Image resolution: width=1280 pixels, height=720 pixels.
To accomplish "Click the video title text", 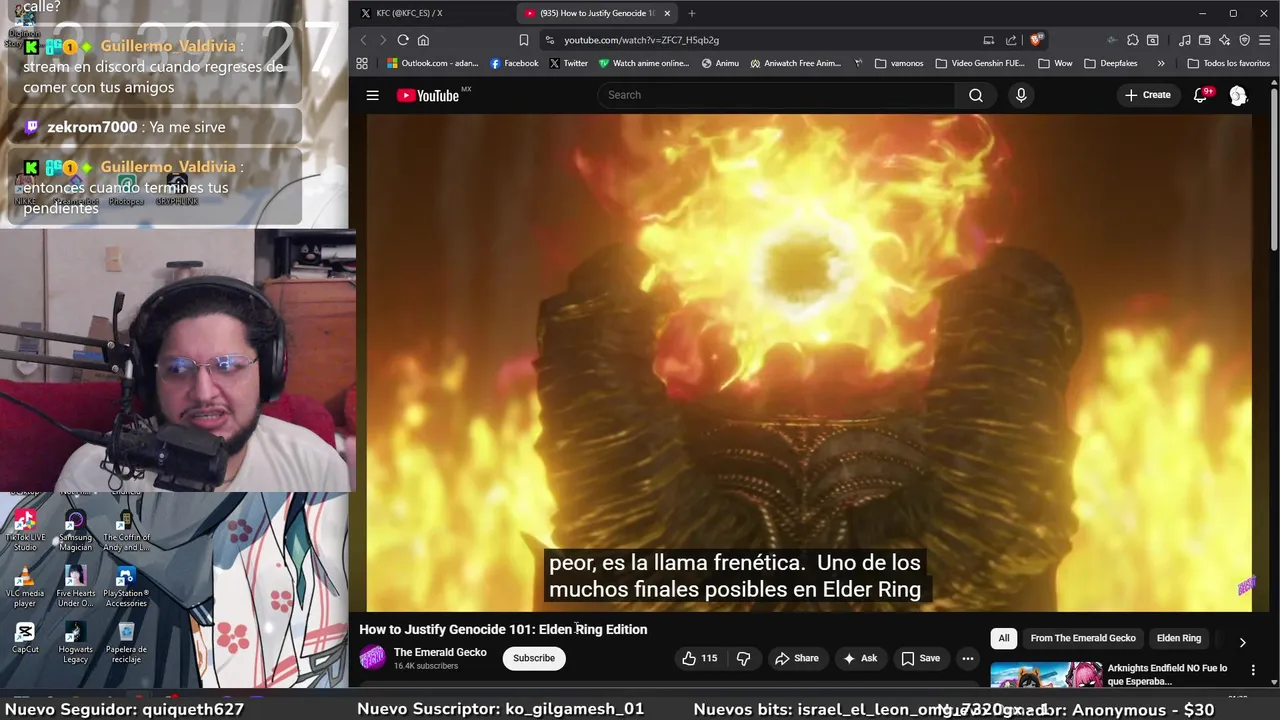I will coord(503,629).
